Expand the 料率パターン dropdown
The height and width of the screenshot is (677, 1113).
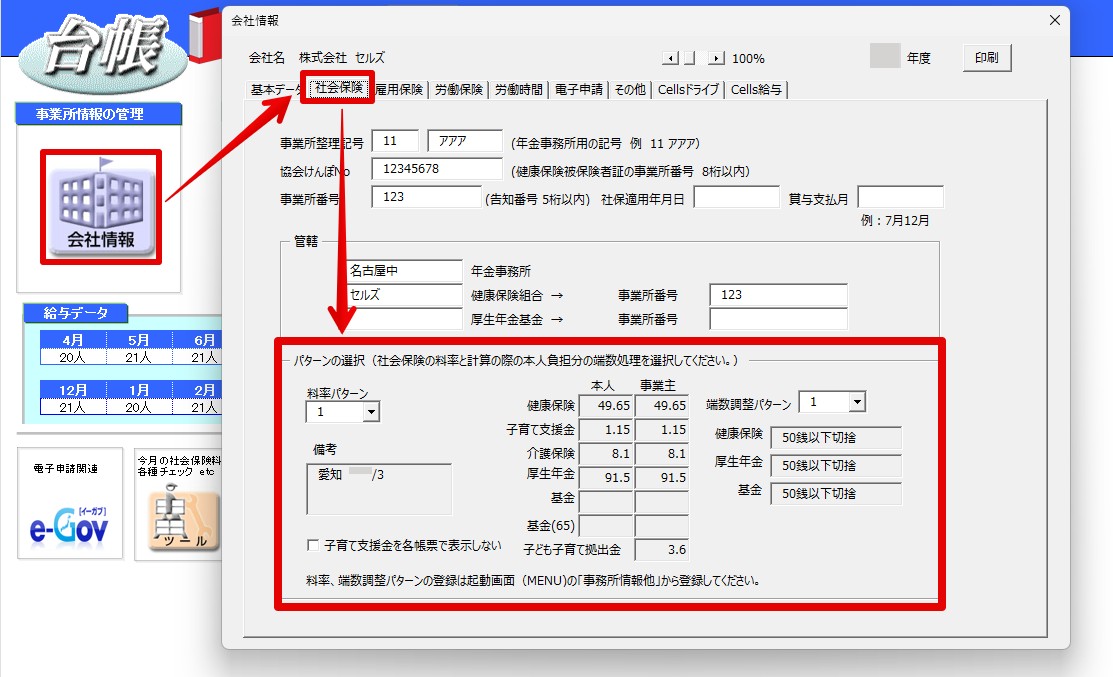pyautogui.click(x=371, y=412)
